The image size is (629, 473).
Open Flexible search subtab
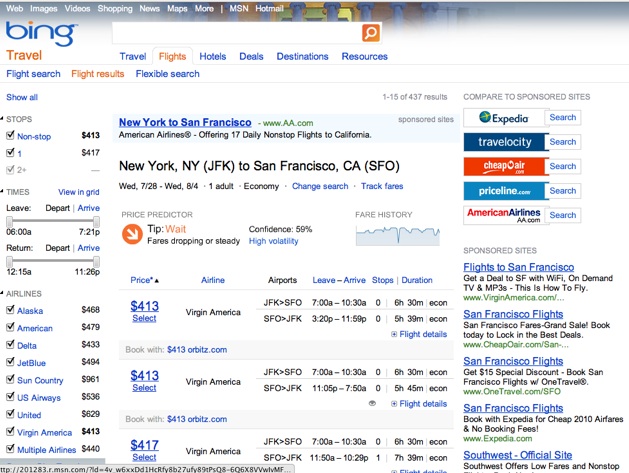pos(167,74)
